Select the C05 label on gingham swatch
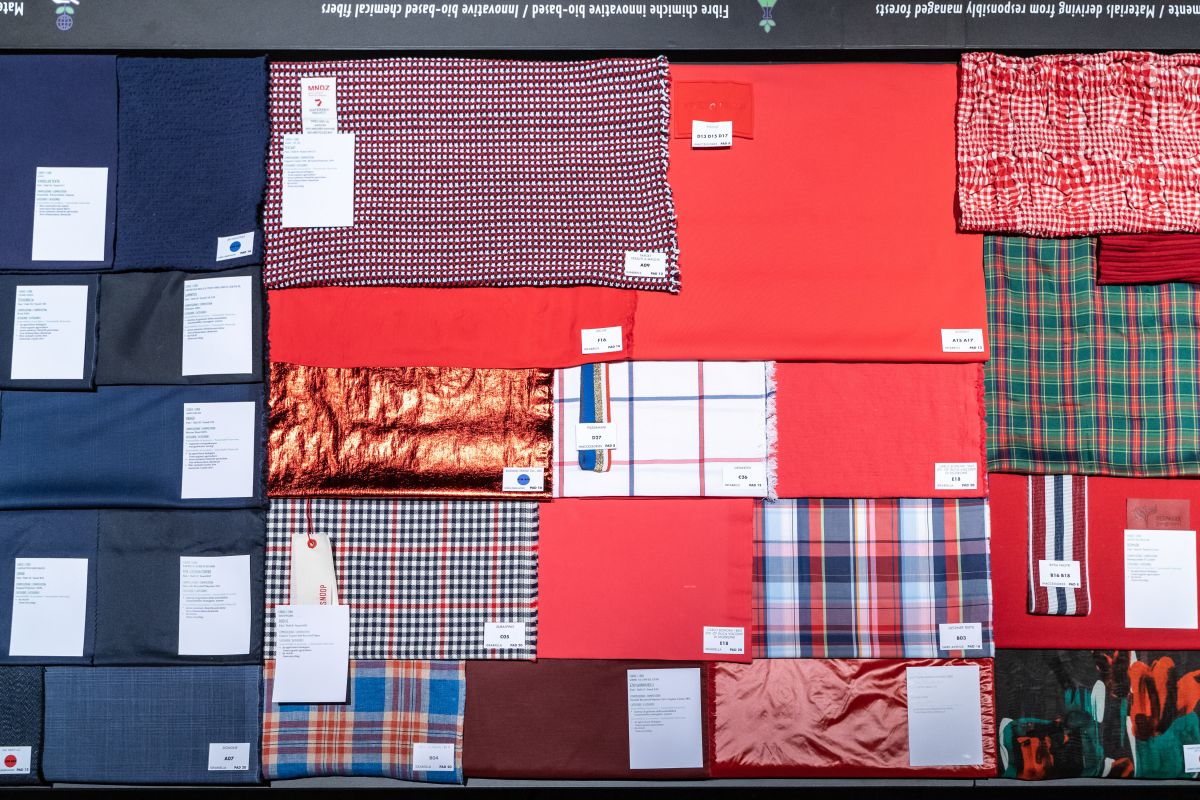 [x=504, y=634]
